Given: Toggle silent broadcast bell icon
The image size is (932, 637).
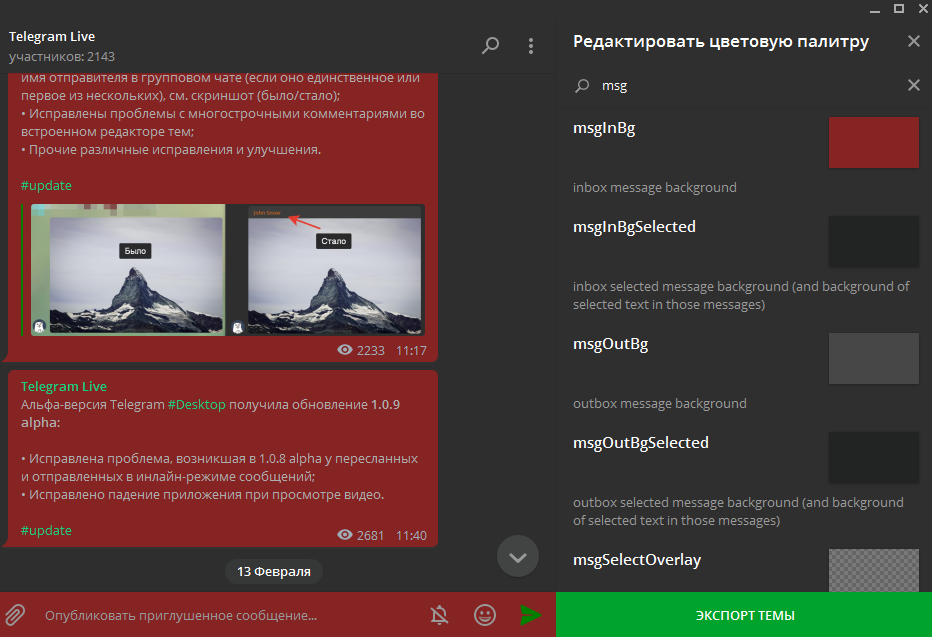Looking at the screenshot, I should tap(439, 614).
